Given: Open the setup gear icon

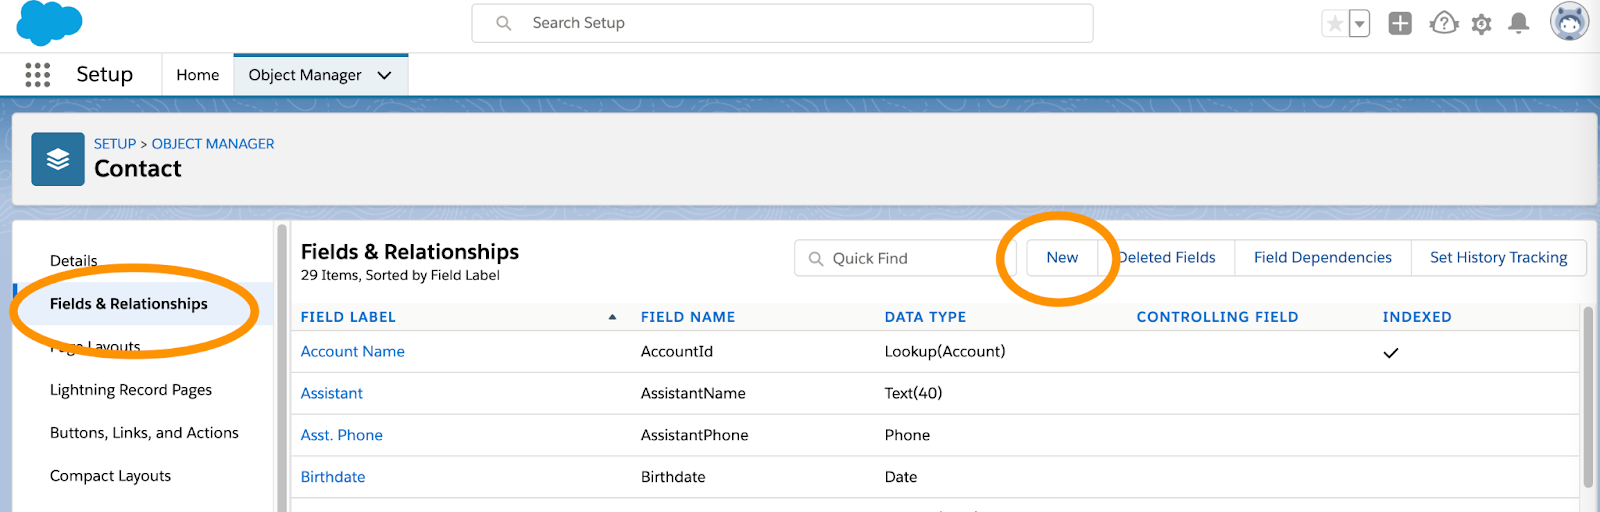Looking at the screenshot, I should (1482, 24).
